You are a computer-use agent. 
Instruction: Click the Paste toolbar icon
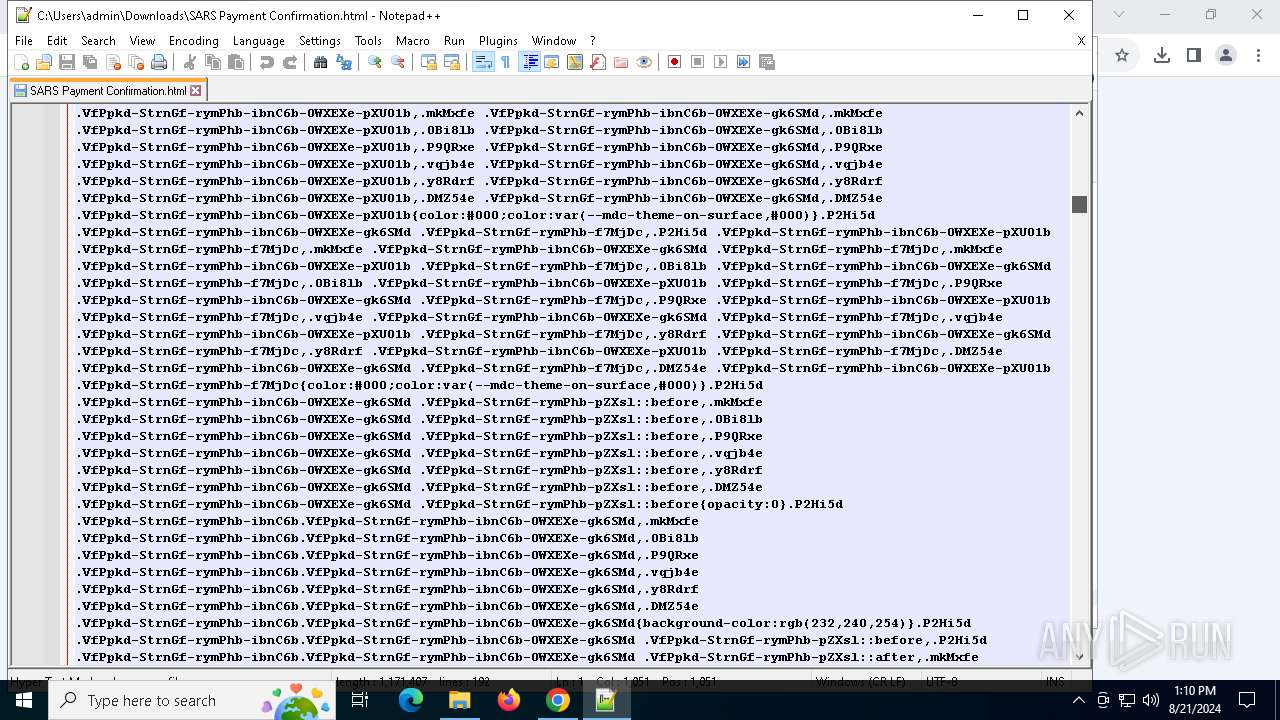point(236,62)
